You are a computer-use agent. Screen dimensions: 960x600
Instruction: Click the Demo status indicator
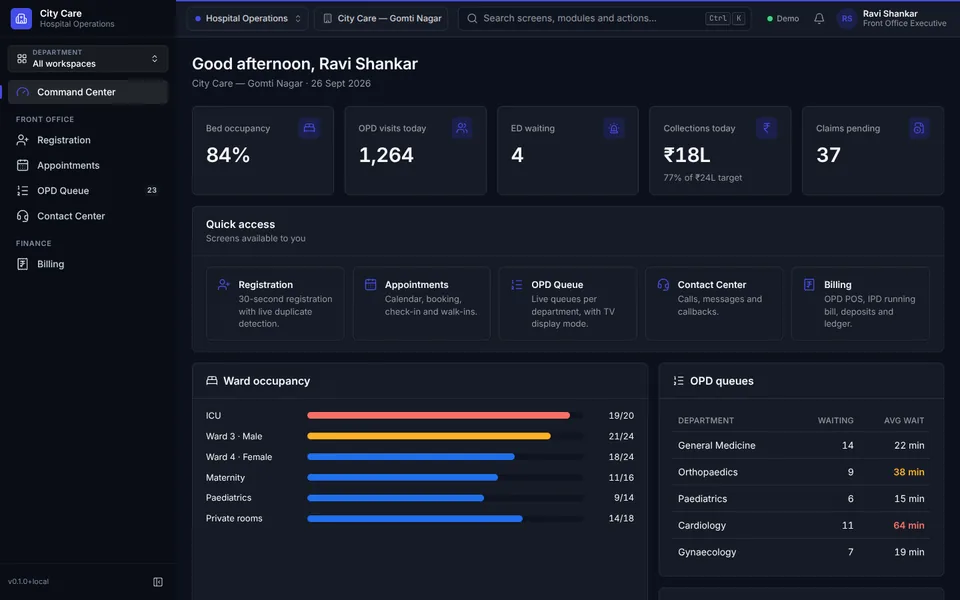[x=783, y=18]
